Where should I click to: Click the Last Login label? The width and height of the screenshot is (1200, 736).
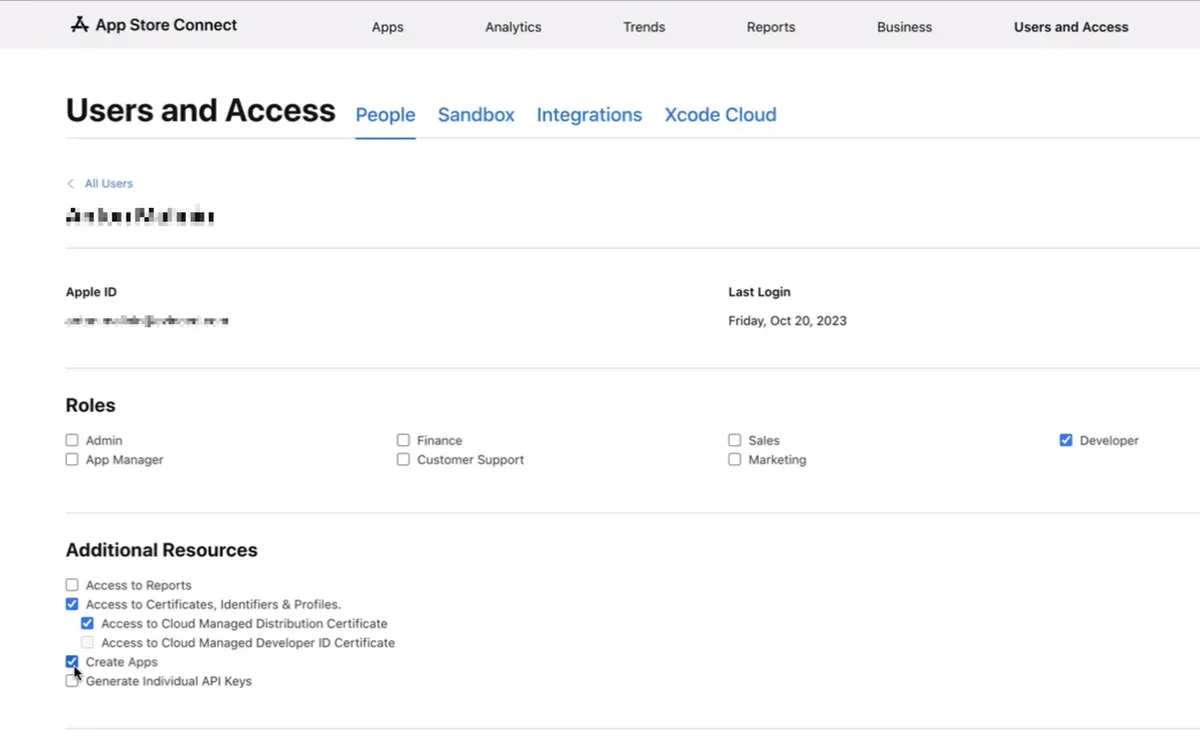pyautogui.click(x=759, y=292)
